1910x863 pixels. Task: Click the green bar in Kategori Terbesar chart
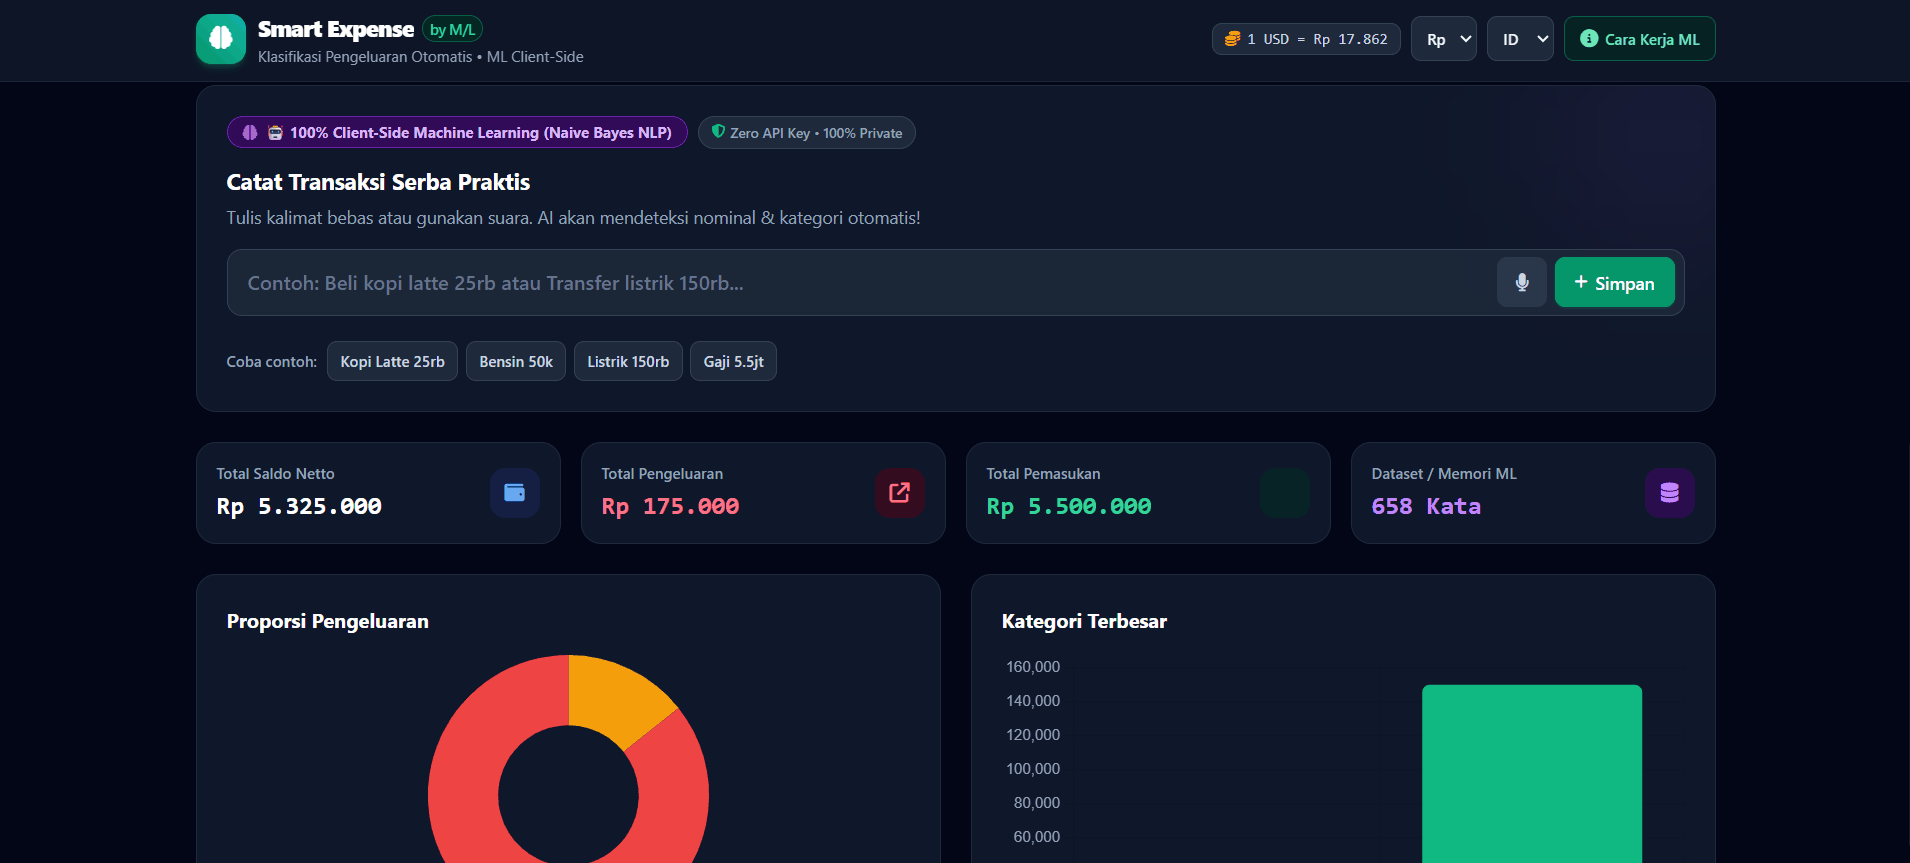click(x=1532, y=774)
